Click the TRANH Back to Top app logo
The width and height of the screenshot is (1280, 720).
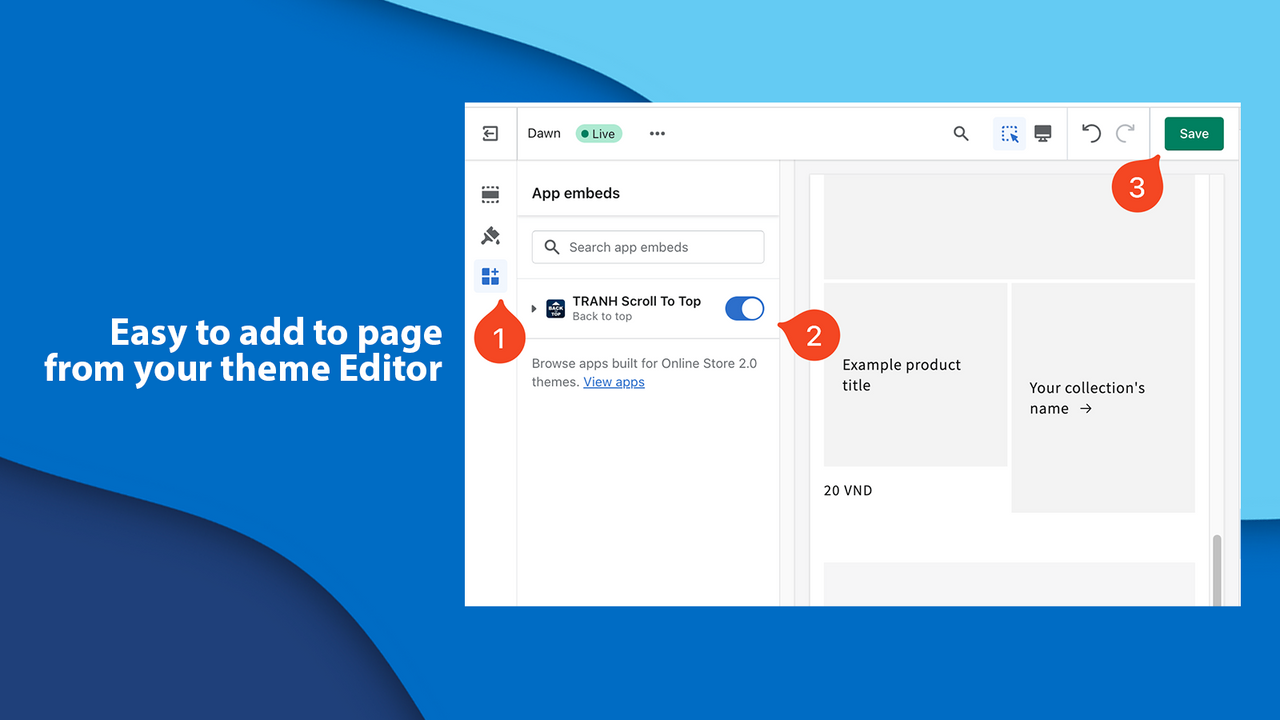[x=554, y=308]
